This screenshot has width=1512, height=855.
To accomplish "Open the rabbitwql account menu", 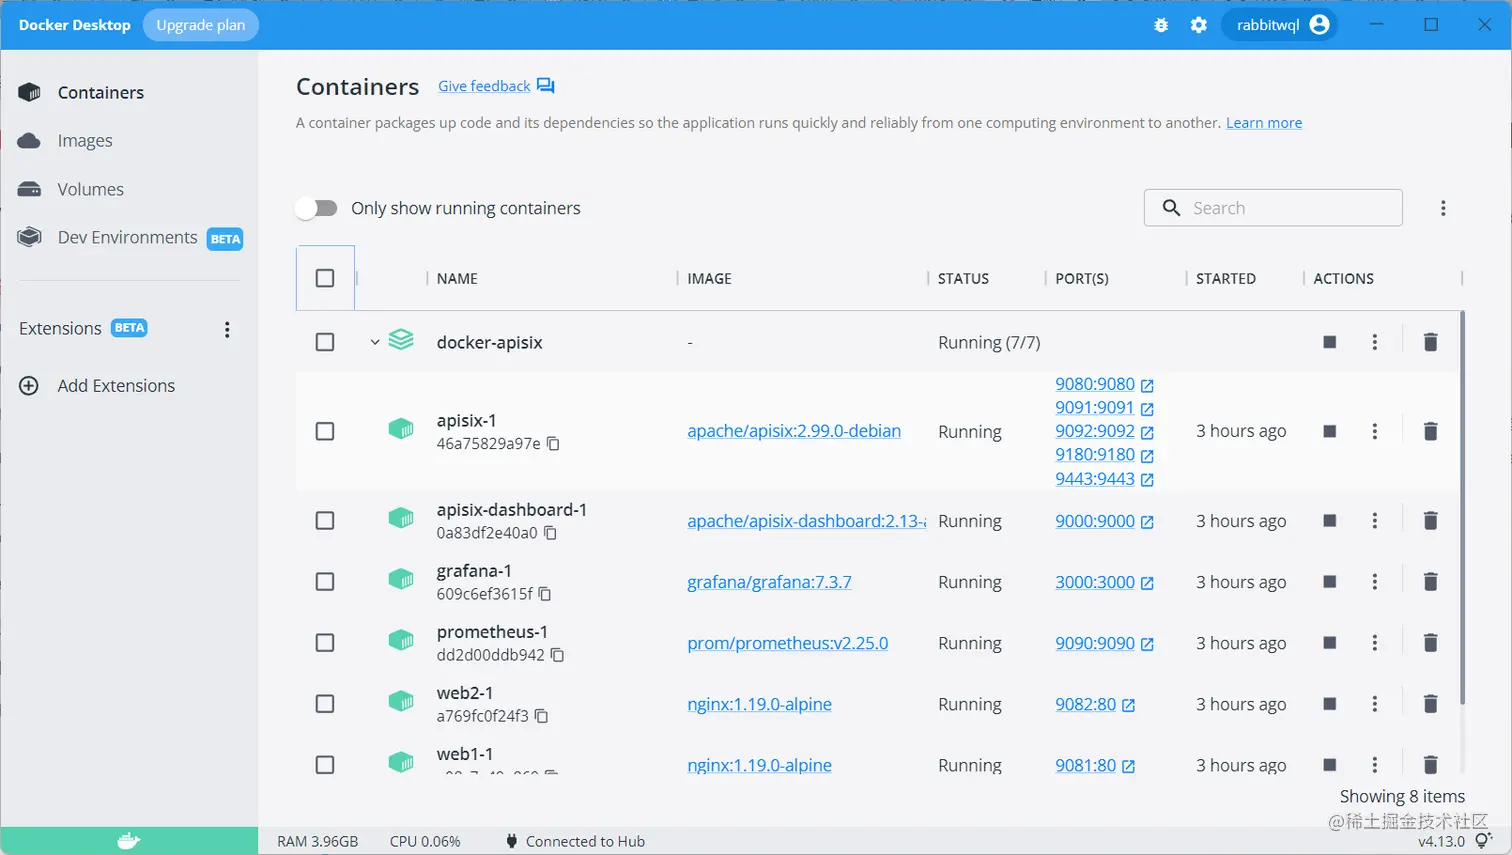I will click(x=1280, y=25).
